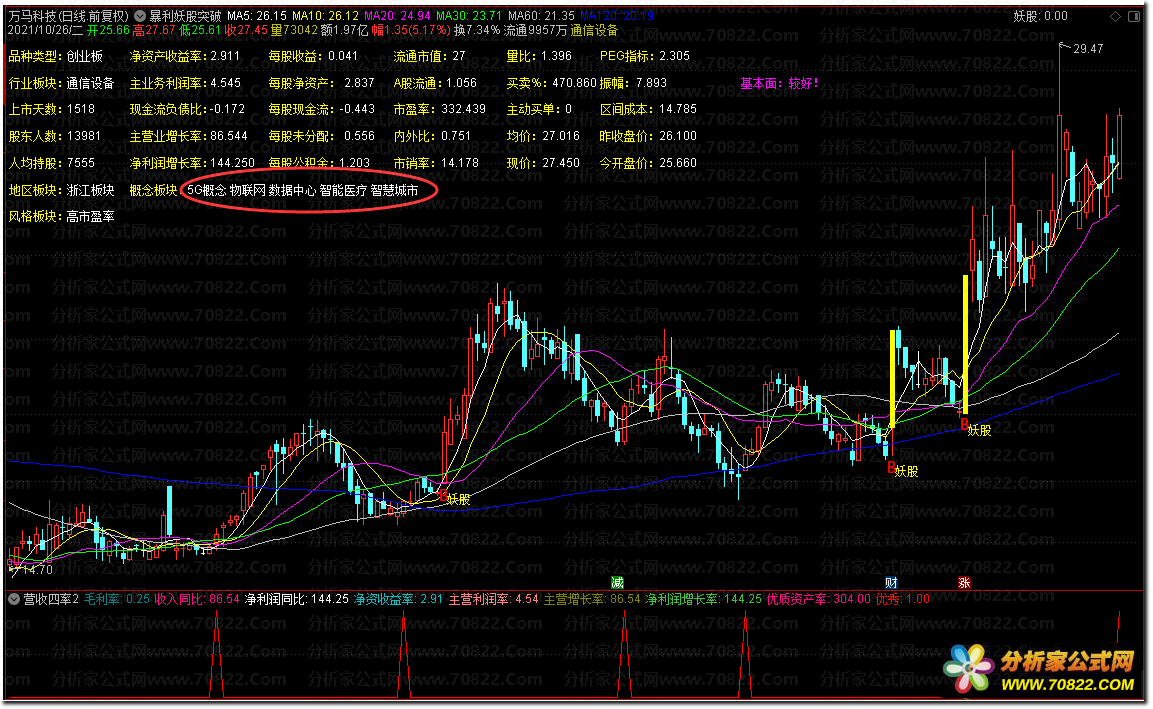Click the leftmost B妖股 signal marker
The width and height of the screenshot is (1153, 709).
tap(454, 498)
